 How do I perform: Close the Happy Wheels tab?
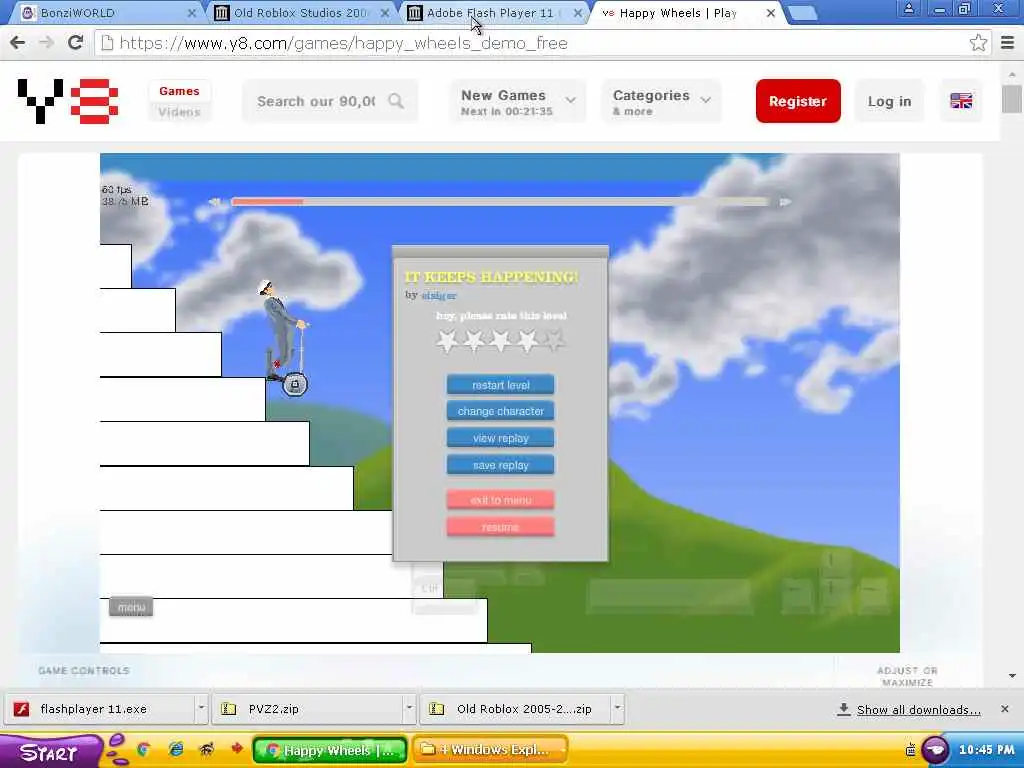(771, 13)
